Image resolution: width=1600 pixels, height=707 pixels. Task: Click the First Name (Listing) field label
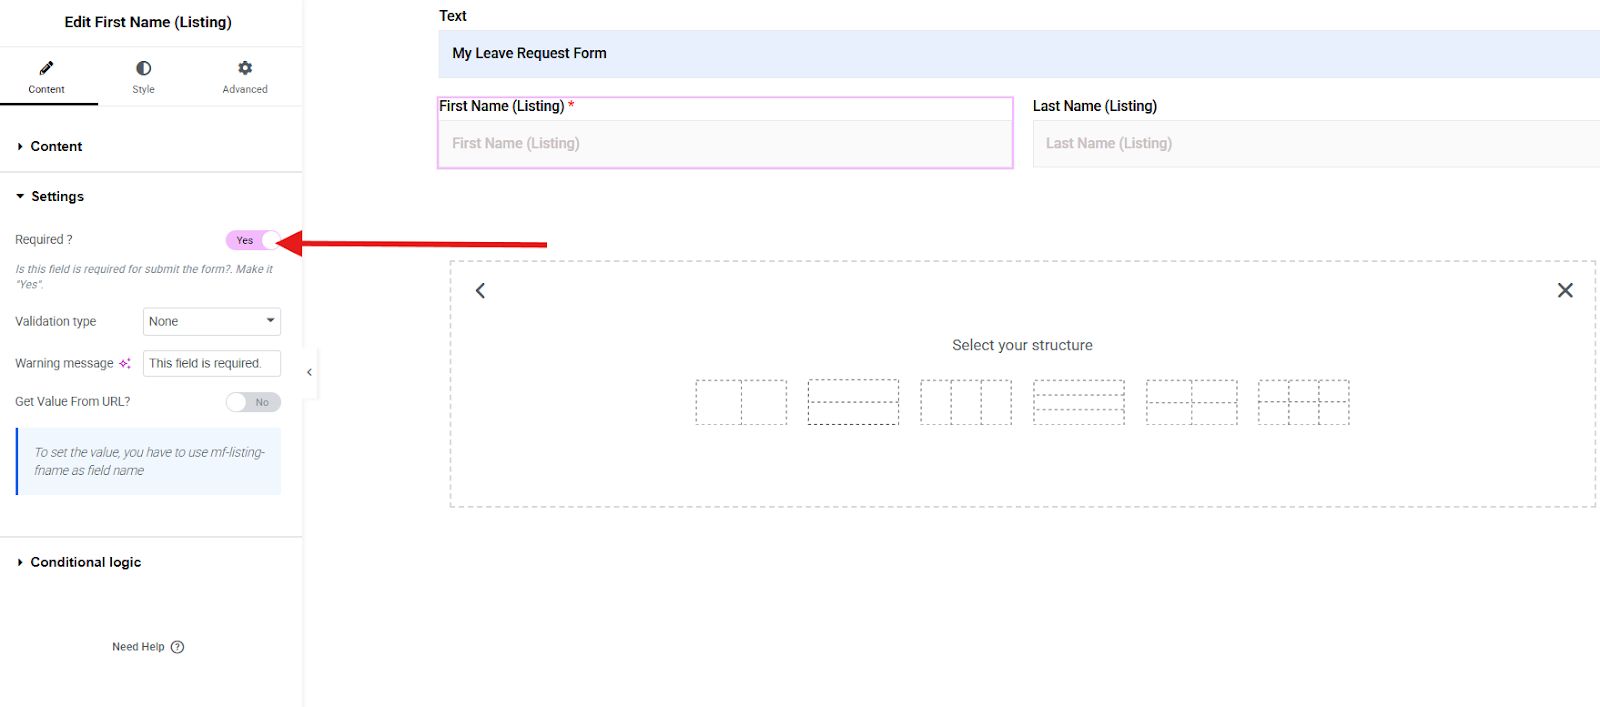tap(502, 106)
